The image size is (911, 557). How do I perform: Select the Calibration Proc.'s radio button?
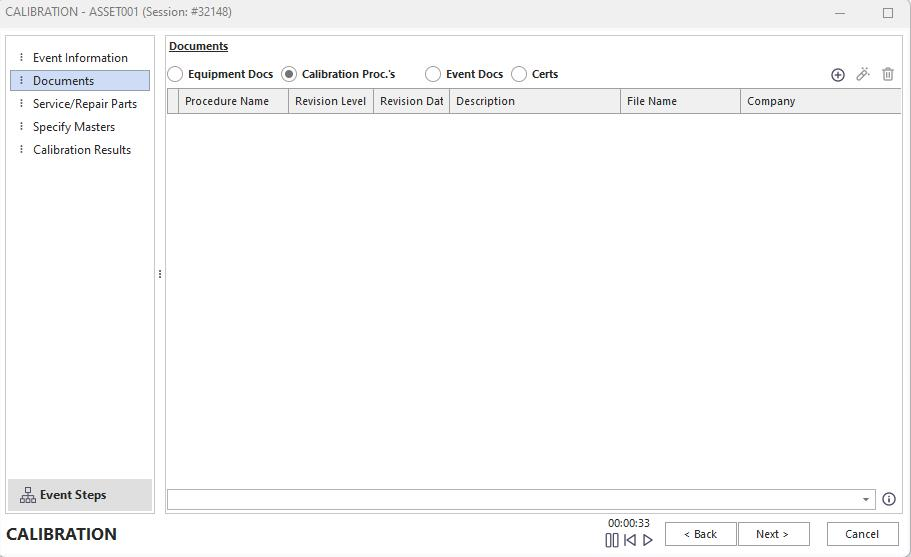289,74
